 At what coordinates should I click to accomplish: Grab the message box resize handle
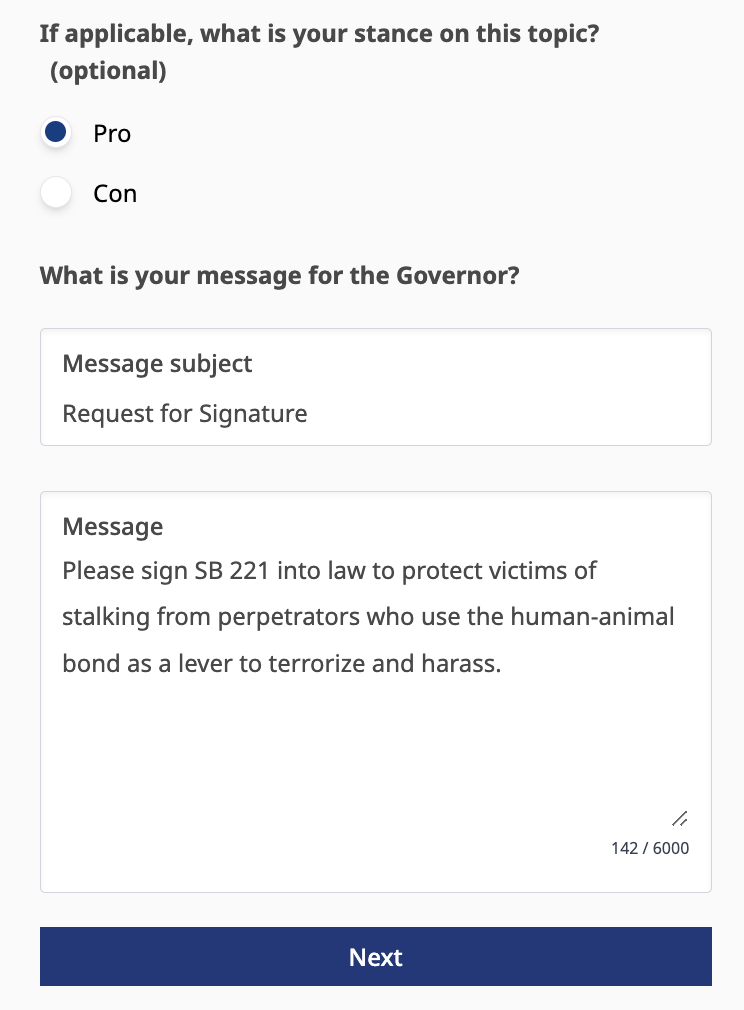tap(680, 818)
